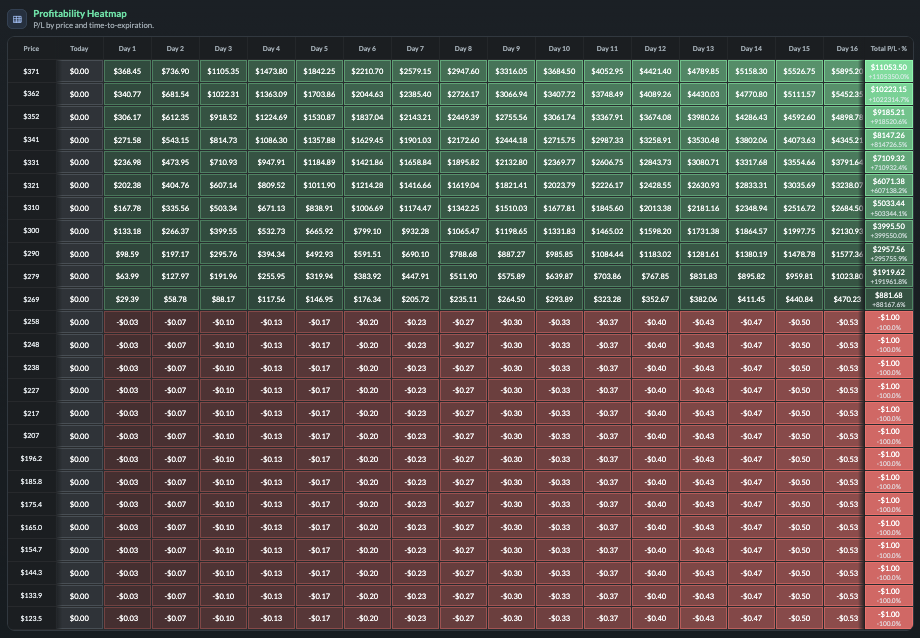Click the $2428.55 cell in the $321 row
This screenshot has height=638, width=920.
(655, 185)
